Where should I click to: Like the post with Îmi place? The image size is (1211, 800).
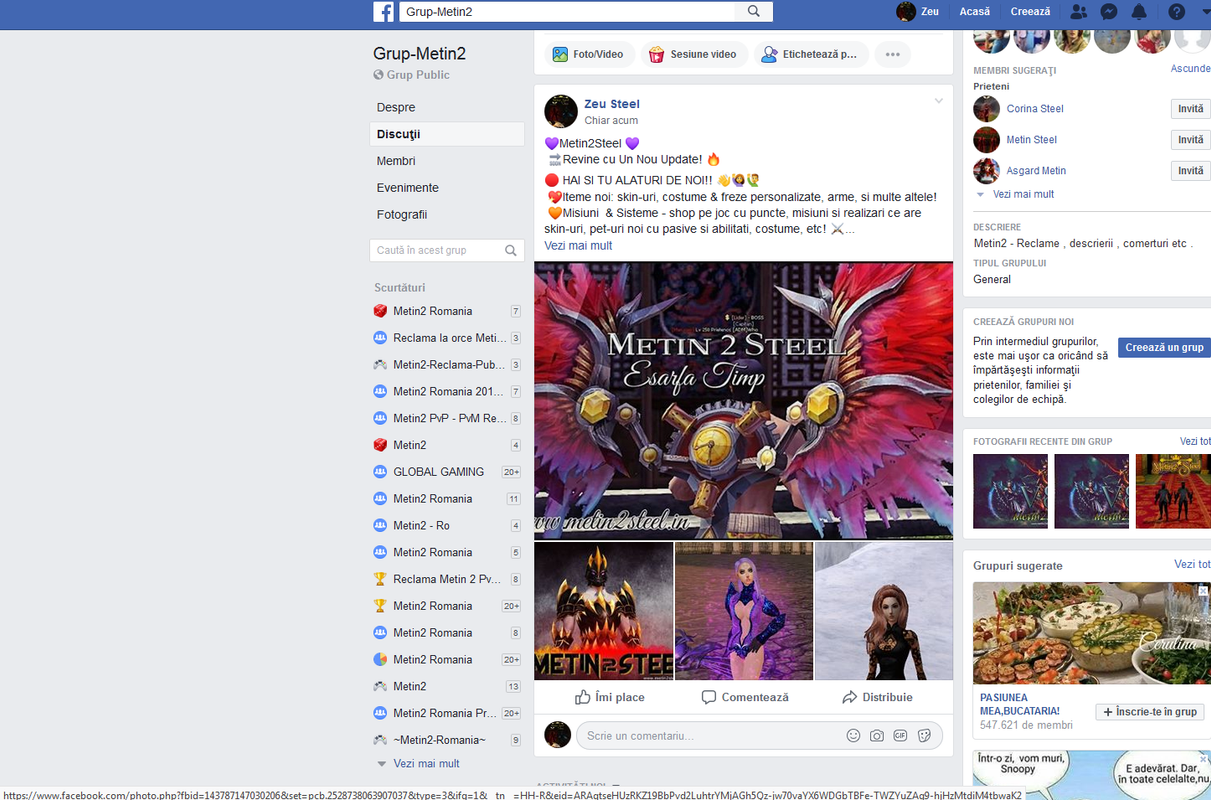tap(610, 697)
